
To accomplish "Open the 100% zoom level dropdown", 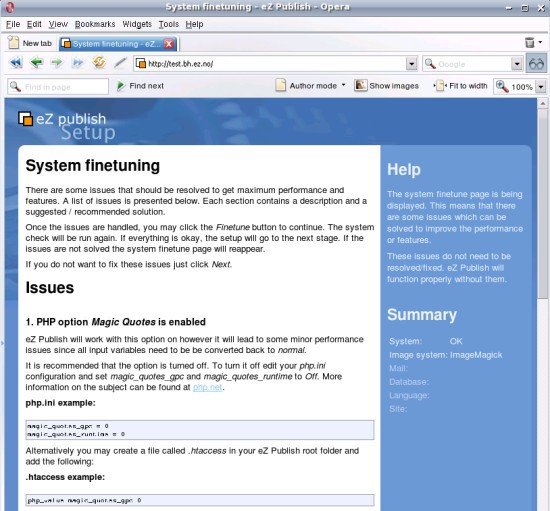I will pos(541,87).
